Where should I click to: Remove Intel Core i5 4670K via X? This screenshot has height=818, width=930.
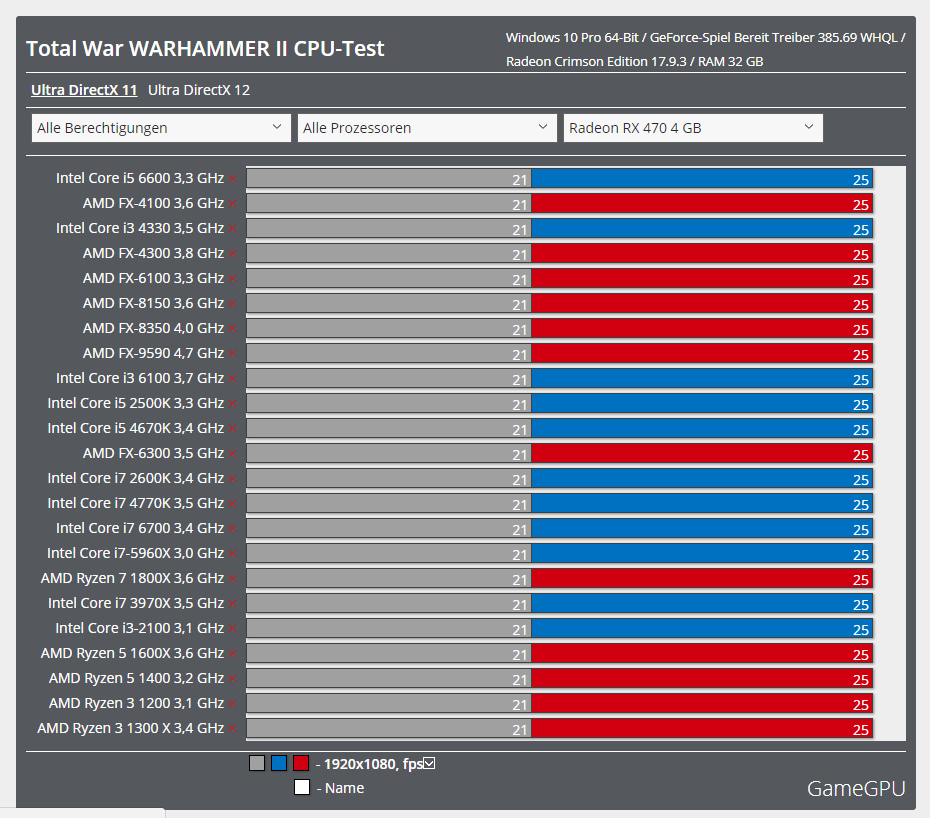click(x=232, y=428)
